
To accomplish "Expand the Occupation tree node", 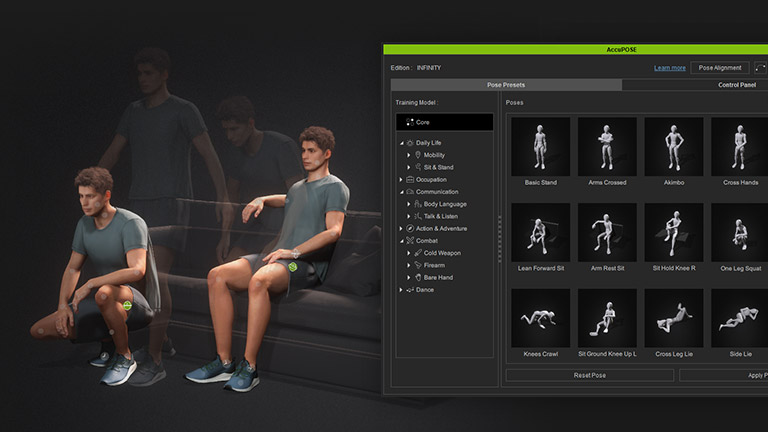I will tap(401, 180).
